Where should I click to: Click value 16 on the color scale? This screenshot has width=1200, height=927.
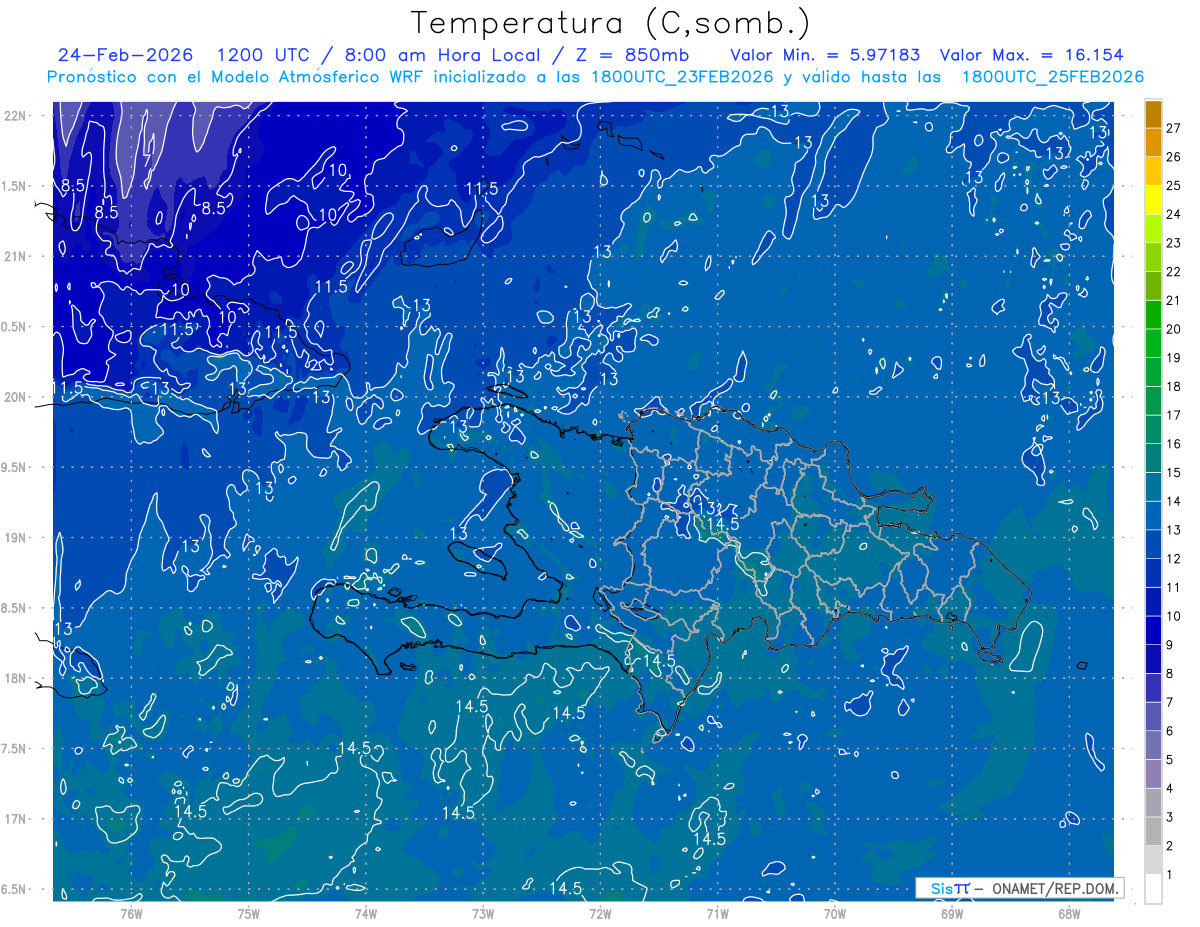(x=1174, y=444)
